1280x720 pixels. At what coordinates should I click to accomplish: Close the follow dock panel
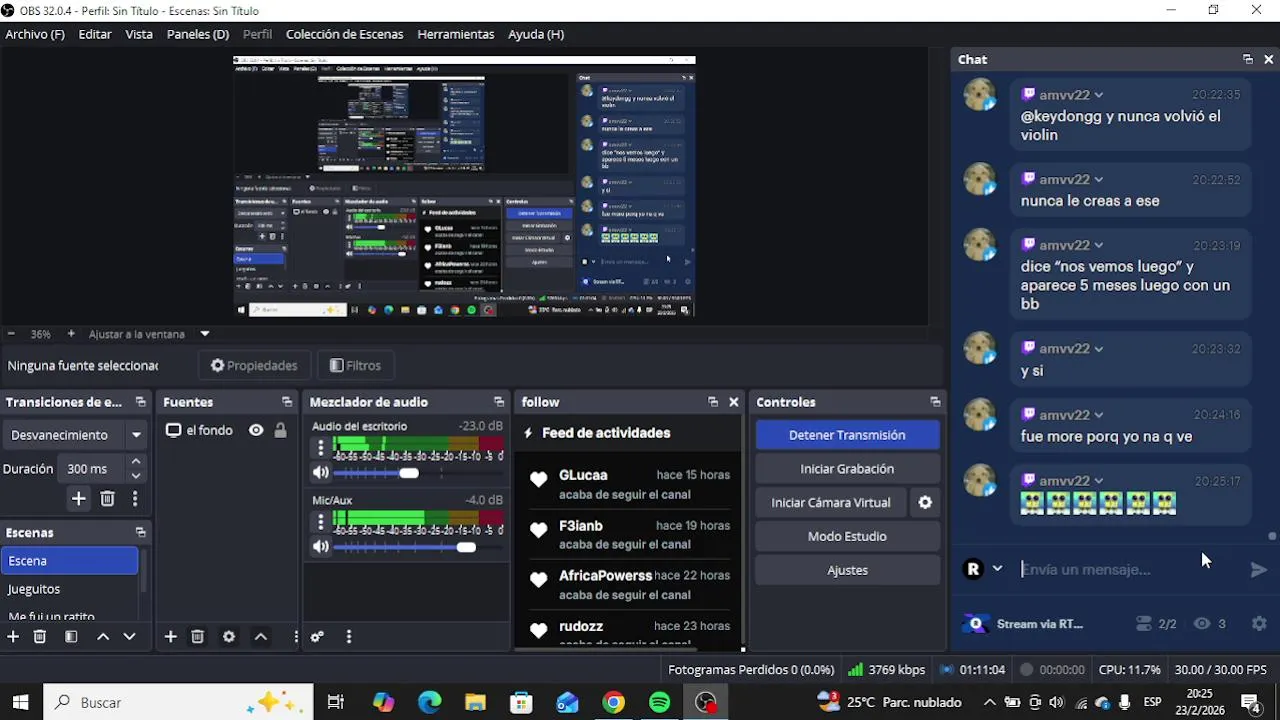point(734,402)
